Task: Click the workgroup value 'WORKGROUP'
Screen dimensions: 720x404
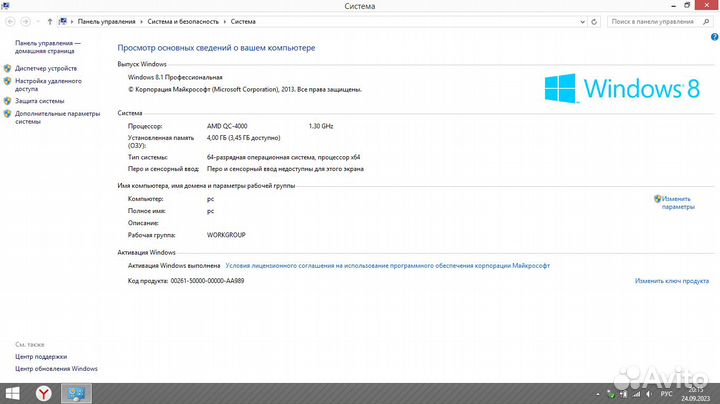Action: [x=226, y=235]
